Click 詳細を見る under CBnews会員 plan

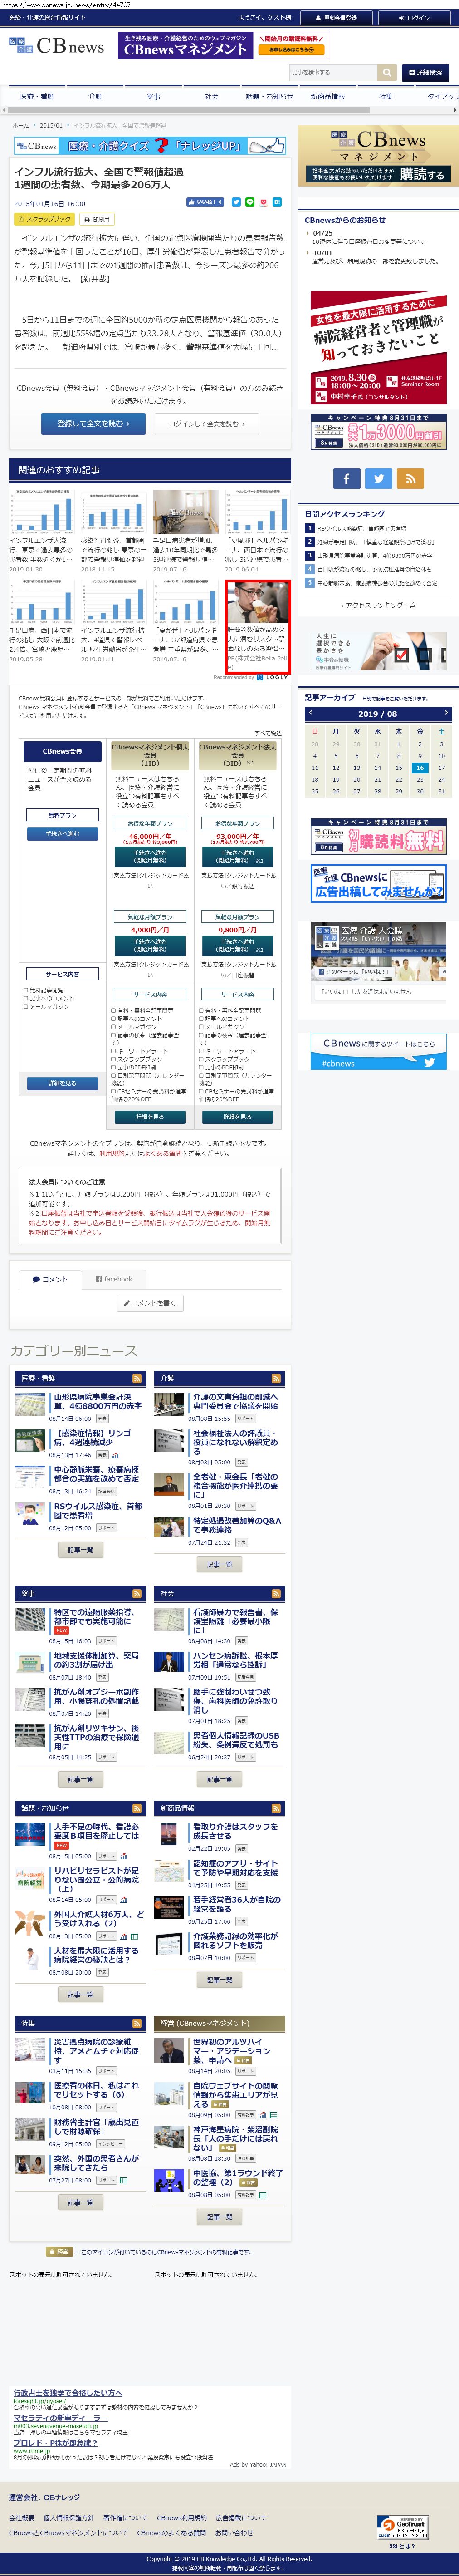(62, 1083)
